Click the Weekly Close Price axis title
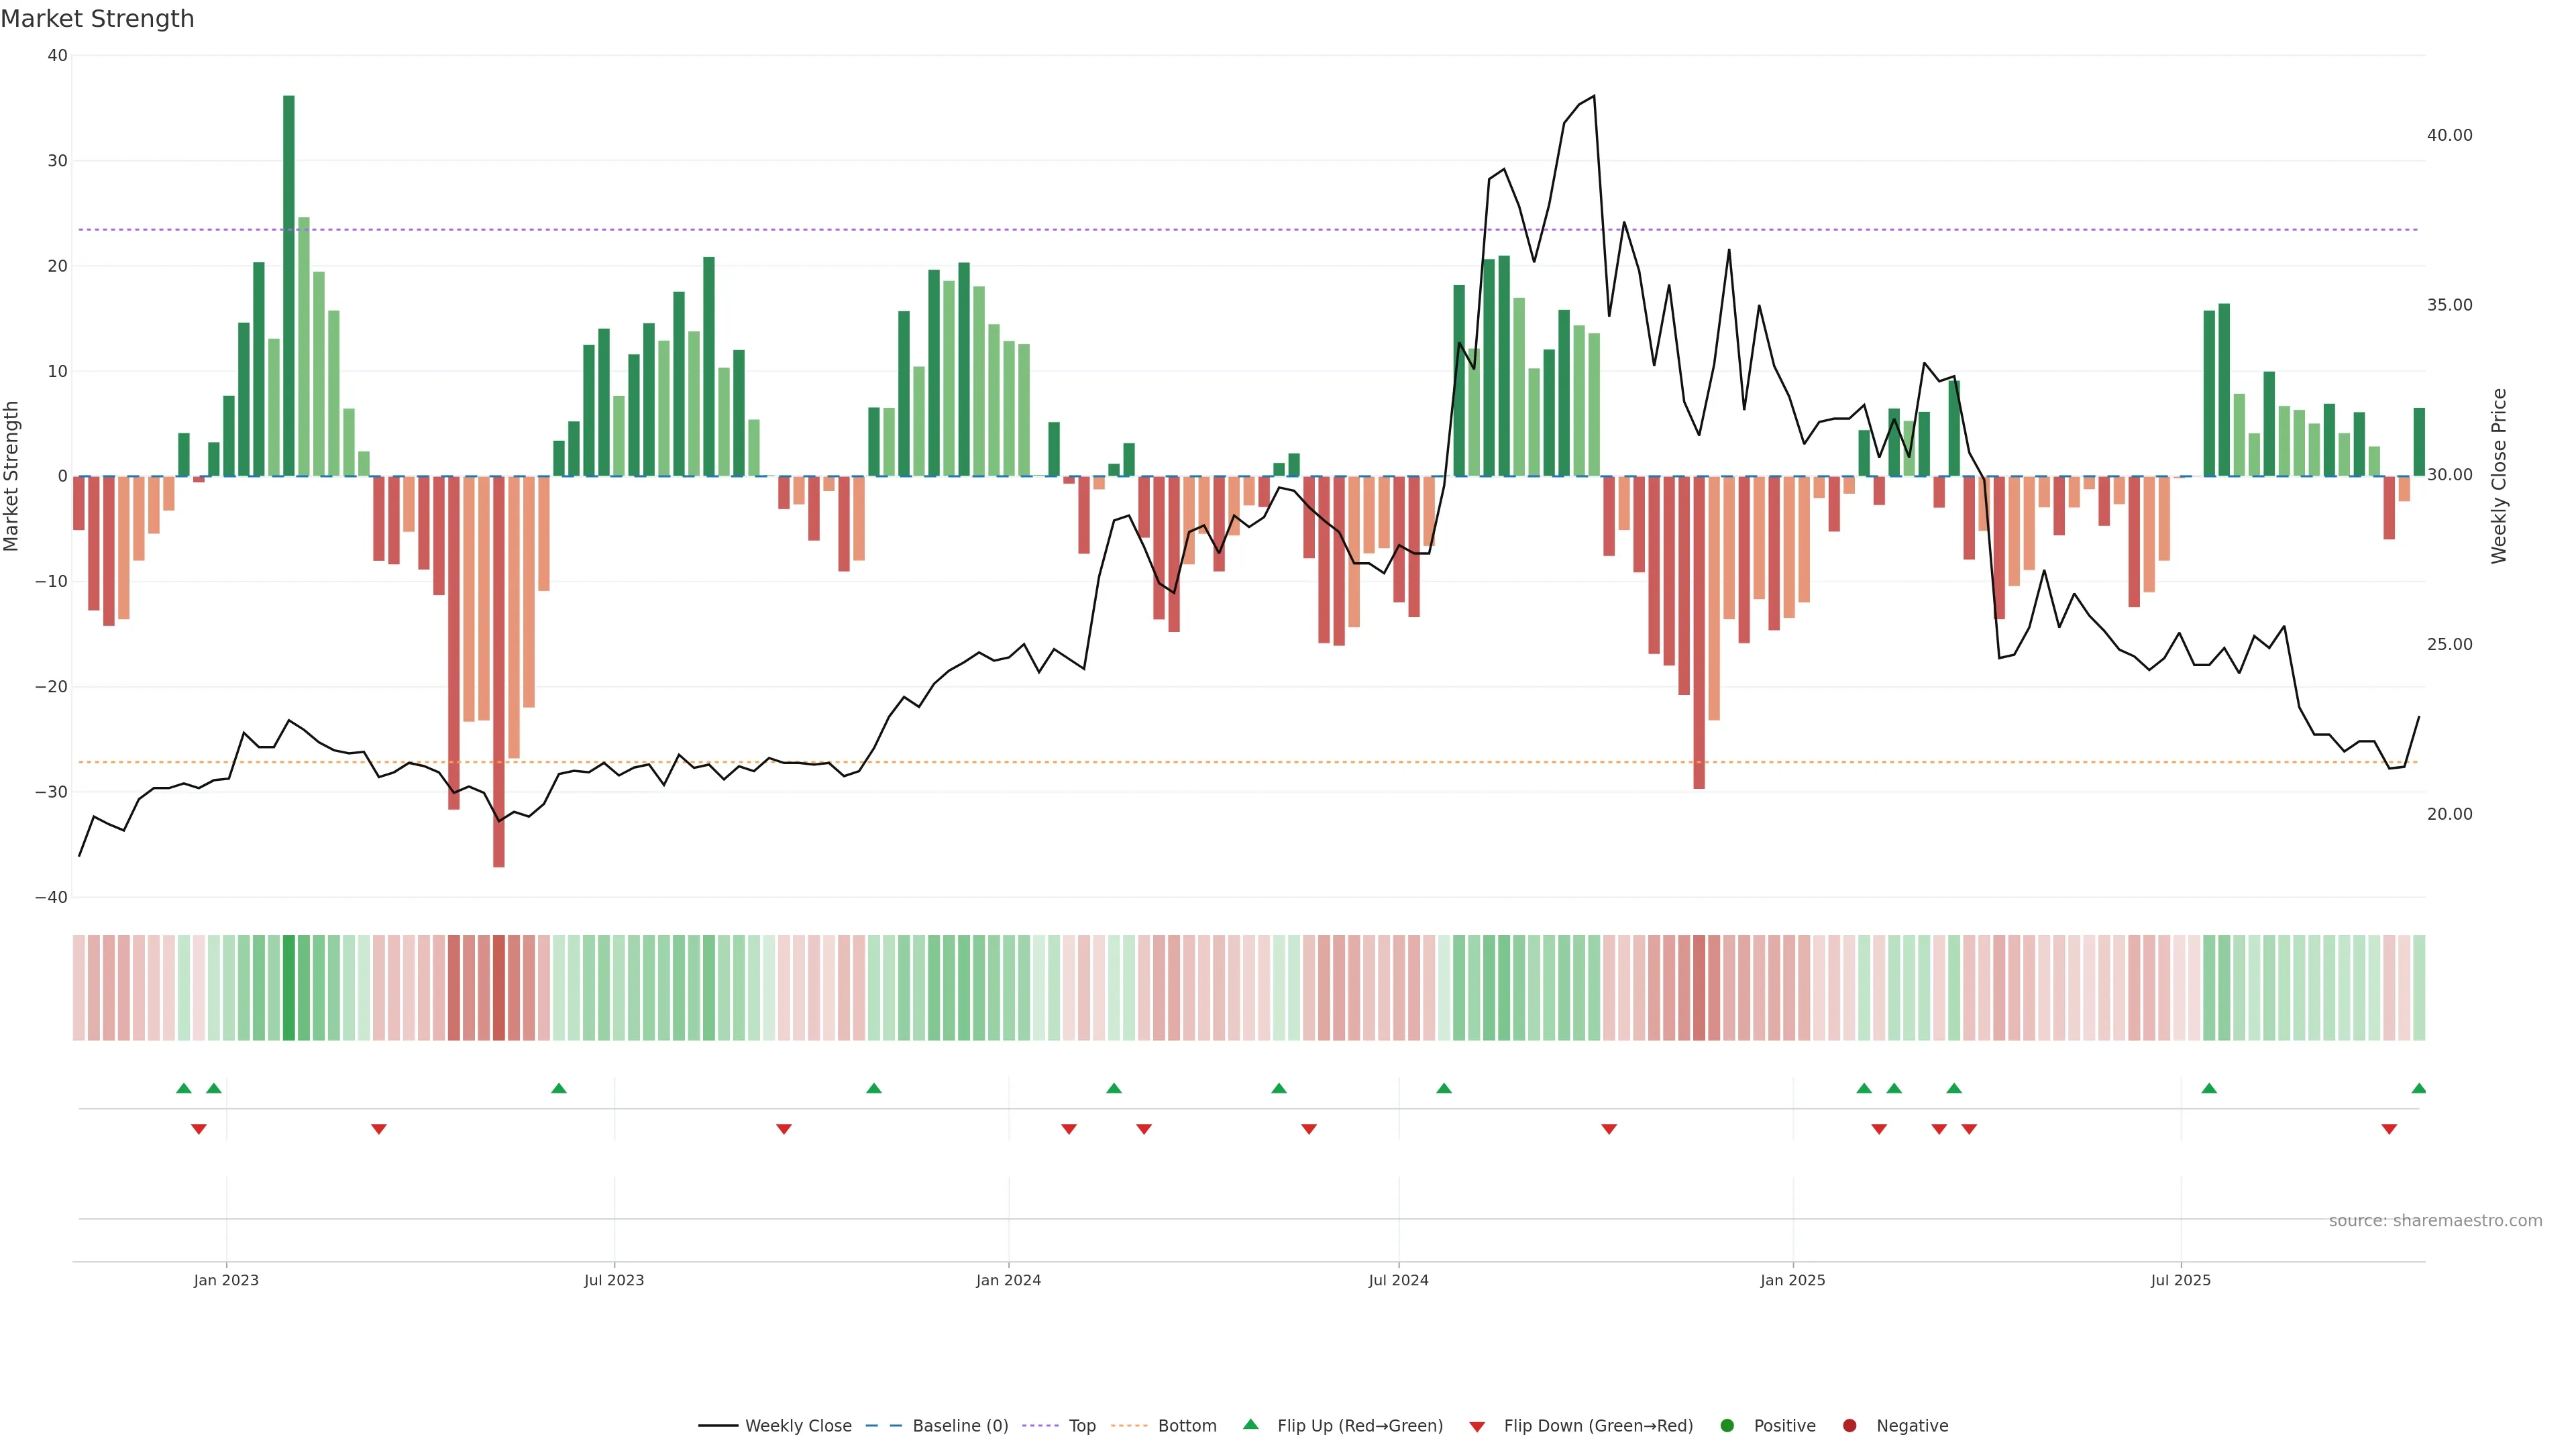This screenshot has width=2576, height=1449. [2499, 476]
